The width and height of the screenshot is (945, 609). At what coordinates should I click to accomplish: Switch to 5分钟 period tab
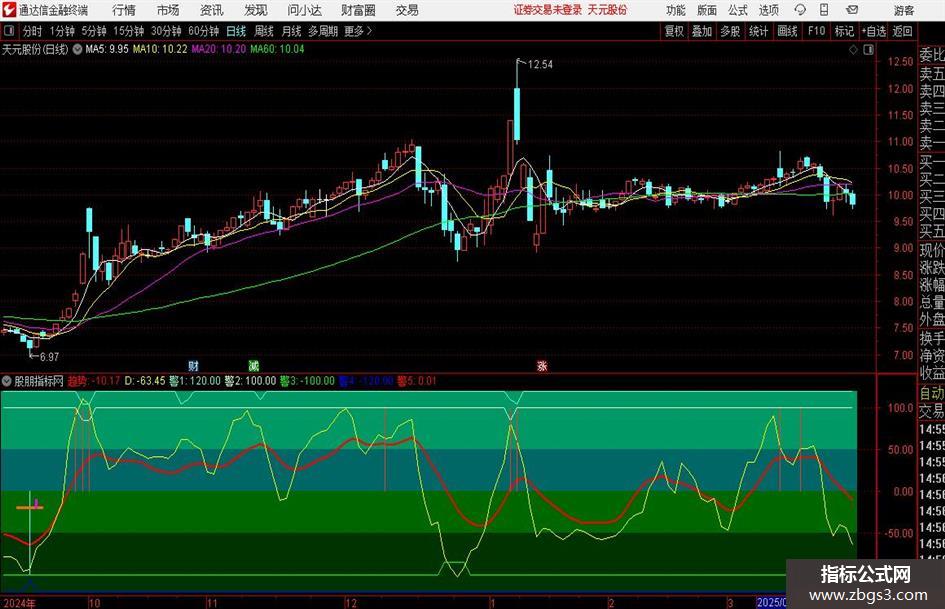click(x=93, y=31)
